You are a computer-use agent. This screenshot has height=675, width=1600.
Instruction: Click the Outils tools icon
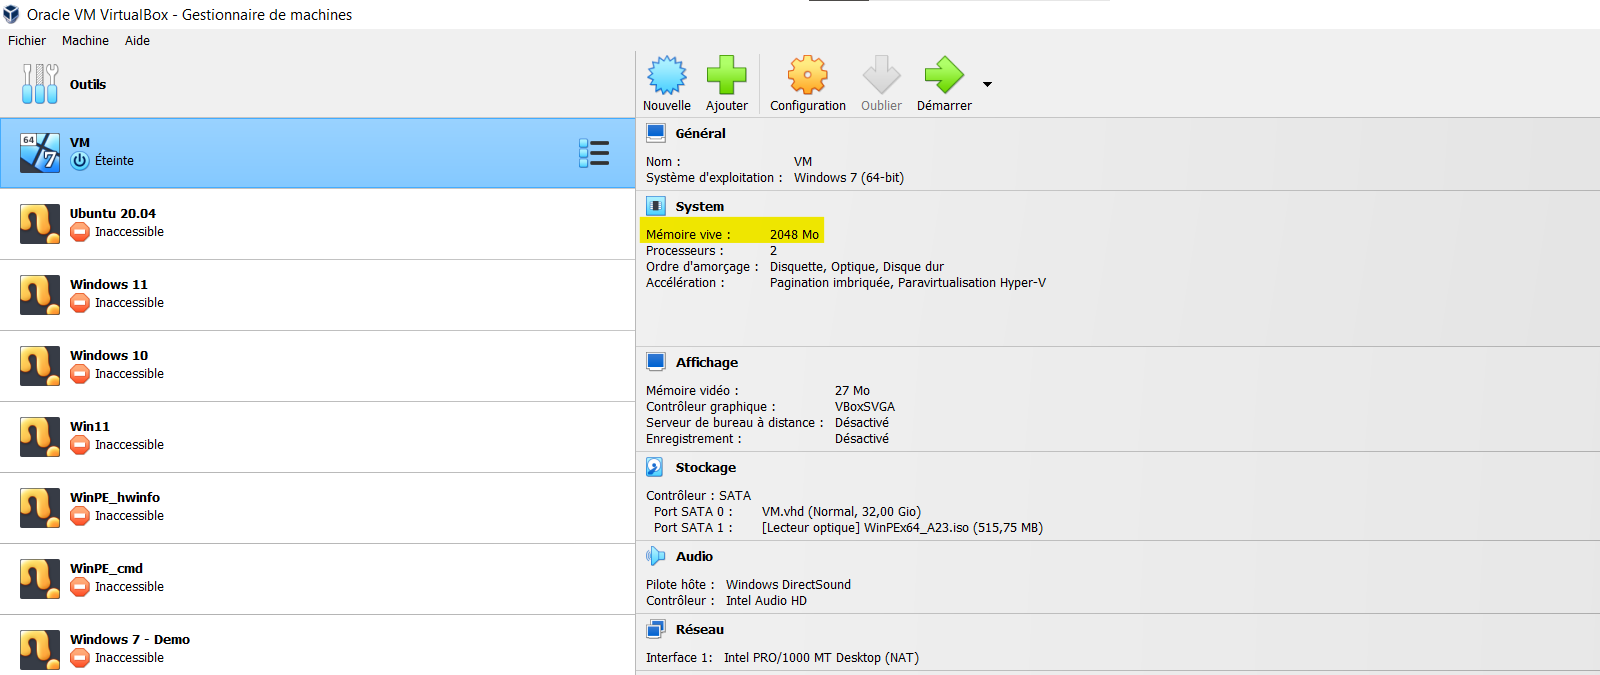pyautogui.click(x=40, y=84)
